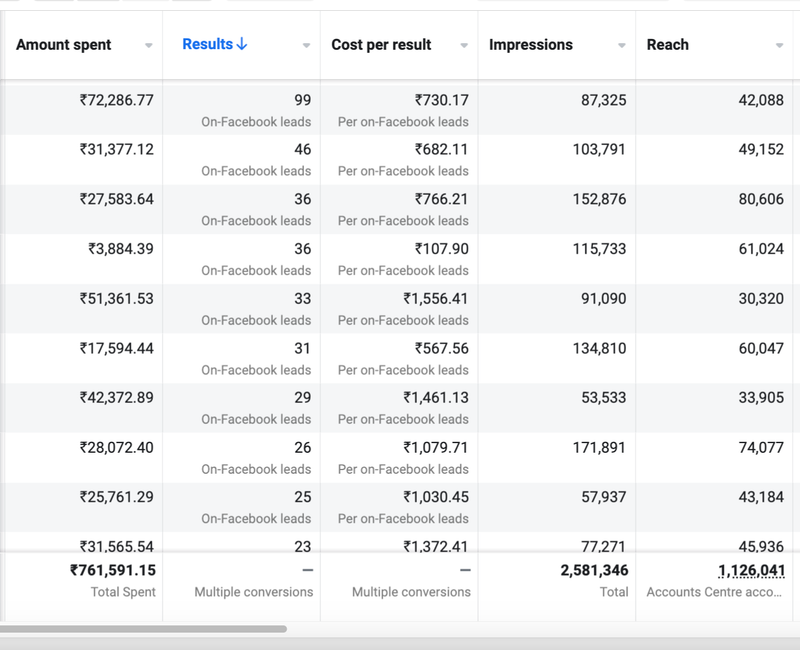
Task: Open the Reach column dropdown arrow
Action: [779, 46]
